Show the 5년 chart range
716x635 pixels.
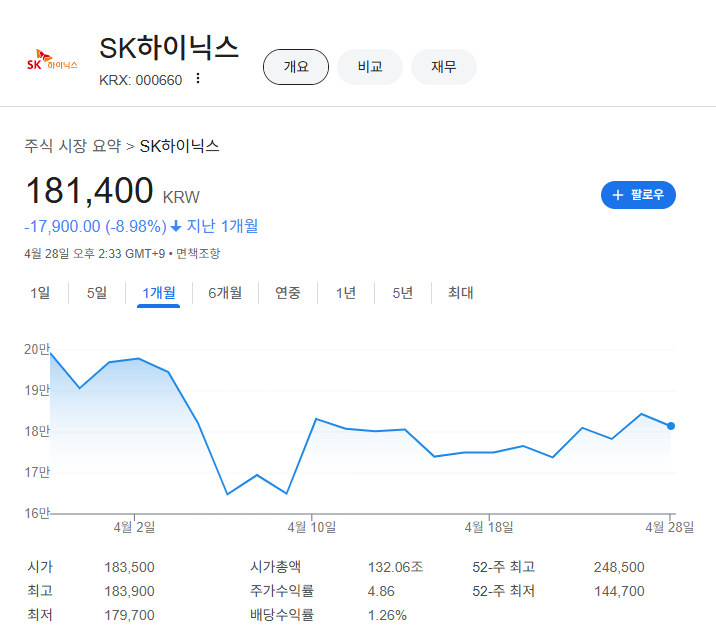tap(402, 293)
